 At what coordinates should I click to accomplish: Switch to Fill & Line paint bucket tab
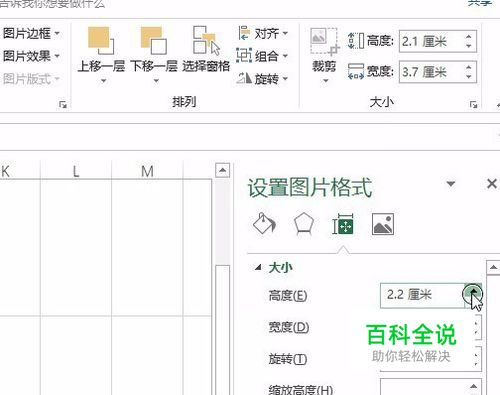tap(264, 224)
